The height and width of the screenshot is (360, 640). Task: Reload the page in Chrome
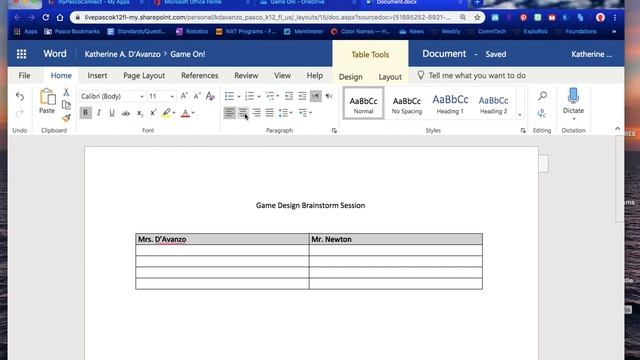(46, 18)
